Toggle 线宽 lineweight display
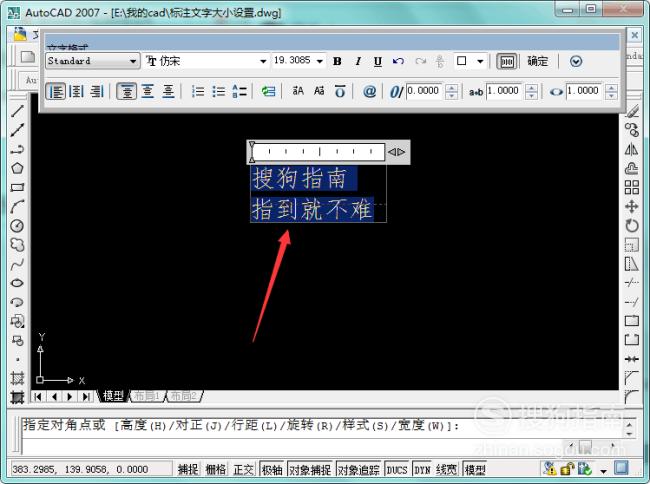The image size is (650, 484). (x=446, y=469)
